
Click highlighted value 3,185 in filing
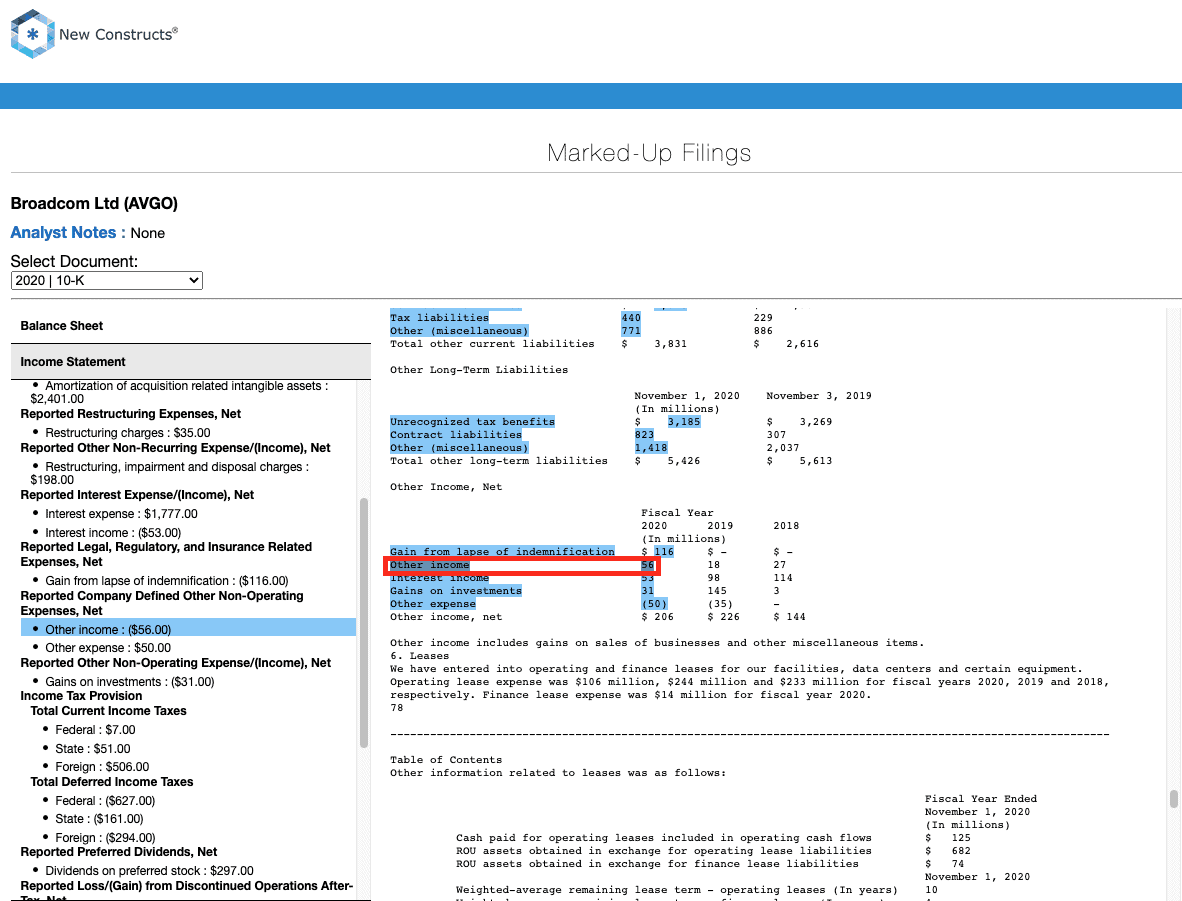tap(684, 421)
